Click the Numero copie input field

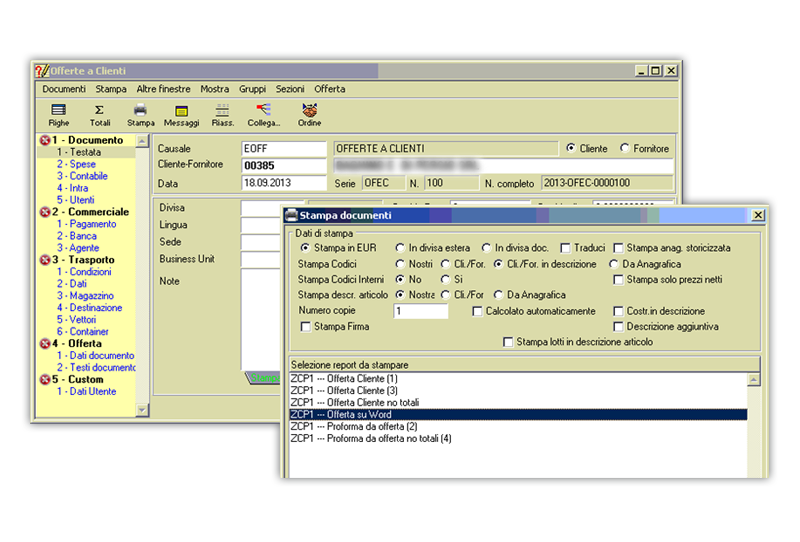(x=421, y=312)
